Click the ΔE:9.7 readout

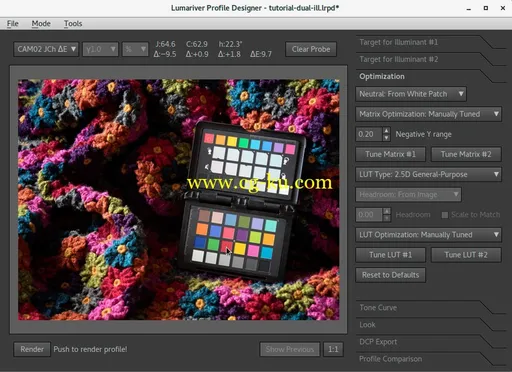[261, 54]
